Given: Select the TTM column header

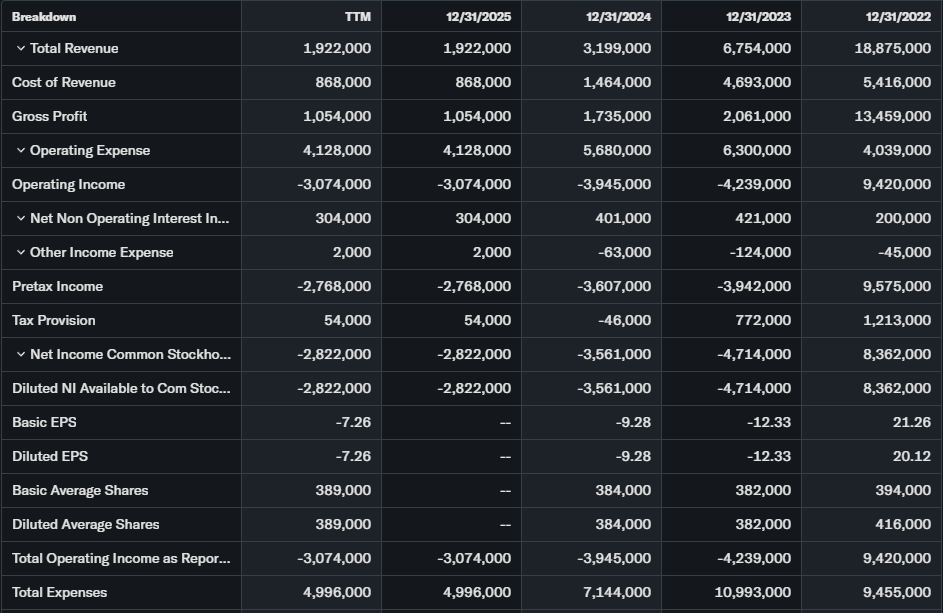Looking at the screenshot, I should [x=357, y=16].
